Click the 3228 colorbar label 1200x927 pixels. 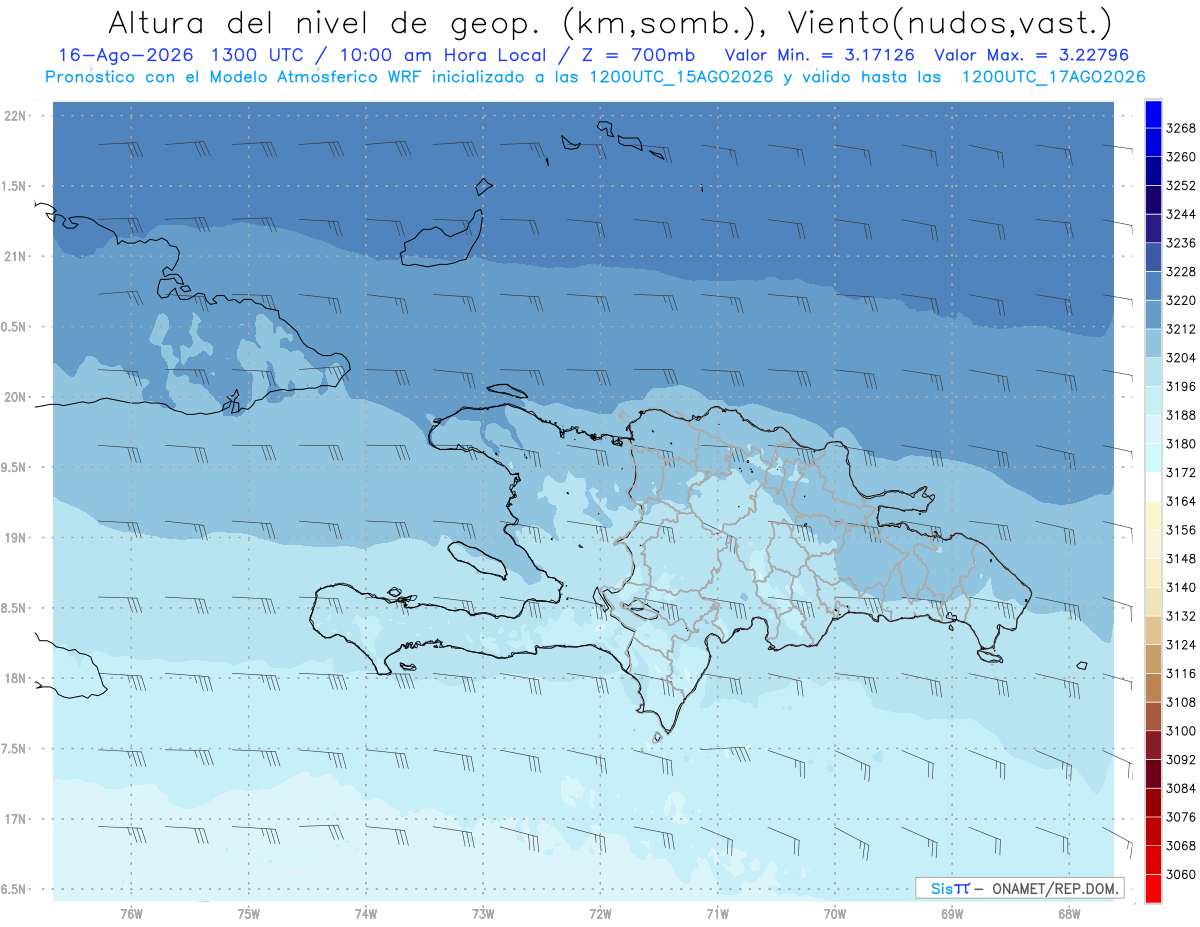click(x=1181, y=272)
